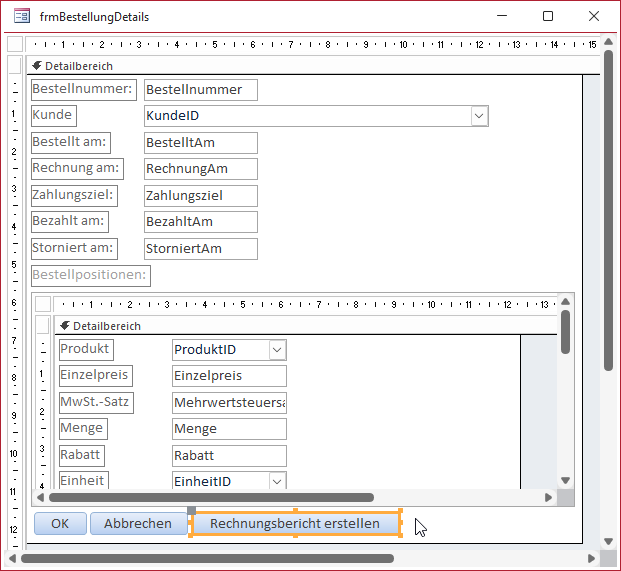621x571 pixels.
Task: Click the OK button
Action: [60, 523]
